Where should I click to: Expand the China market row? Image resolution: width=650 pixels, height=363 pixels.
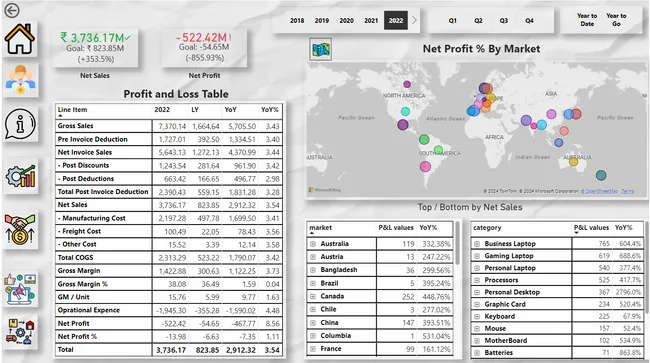click(313, 323)
